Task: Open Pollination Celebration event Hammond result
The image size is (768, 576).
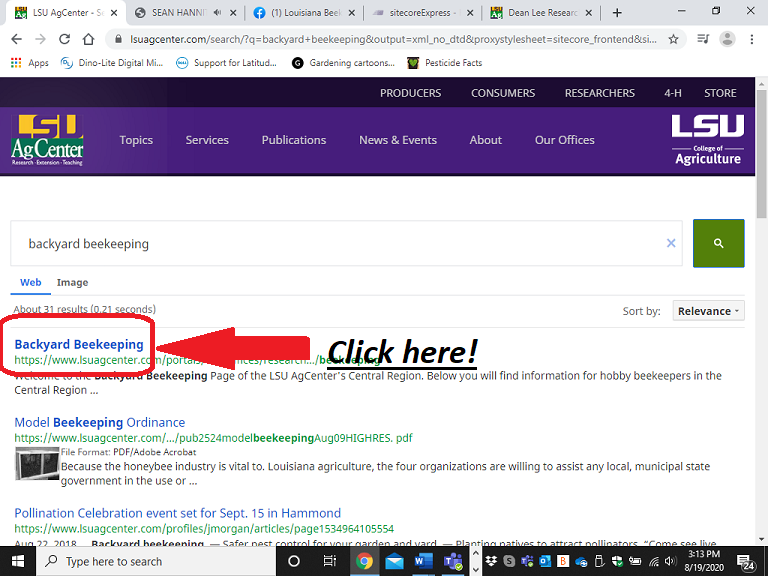Action: tap(177, 513)
